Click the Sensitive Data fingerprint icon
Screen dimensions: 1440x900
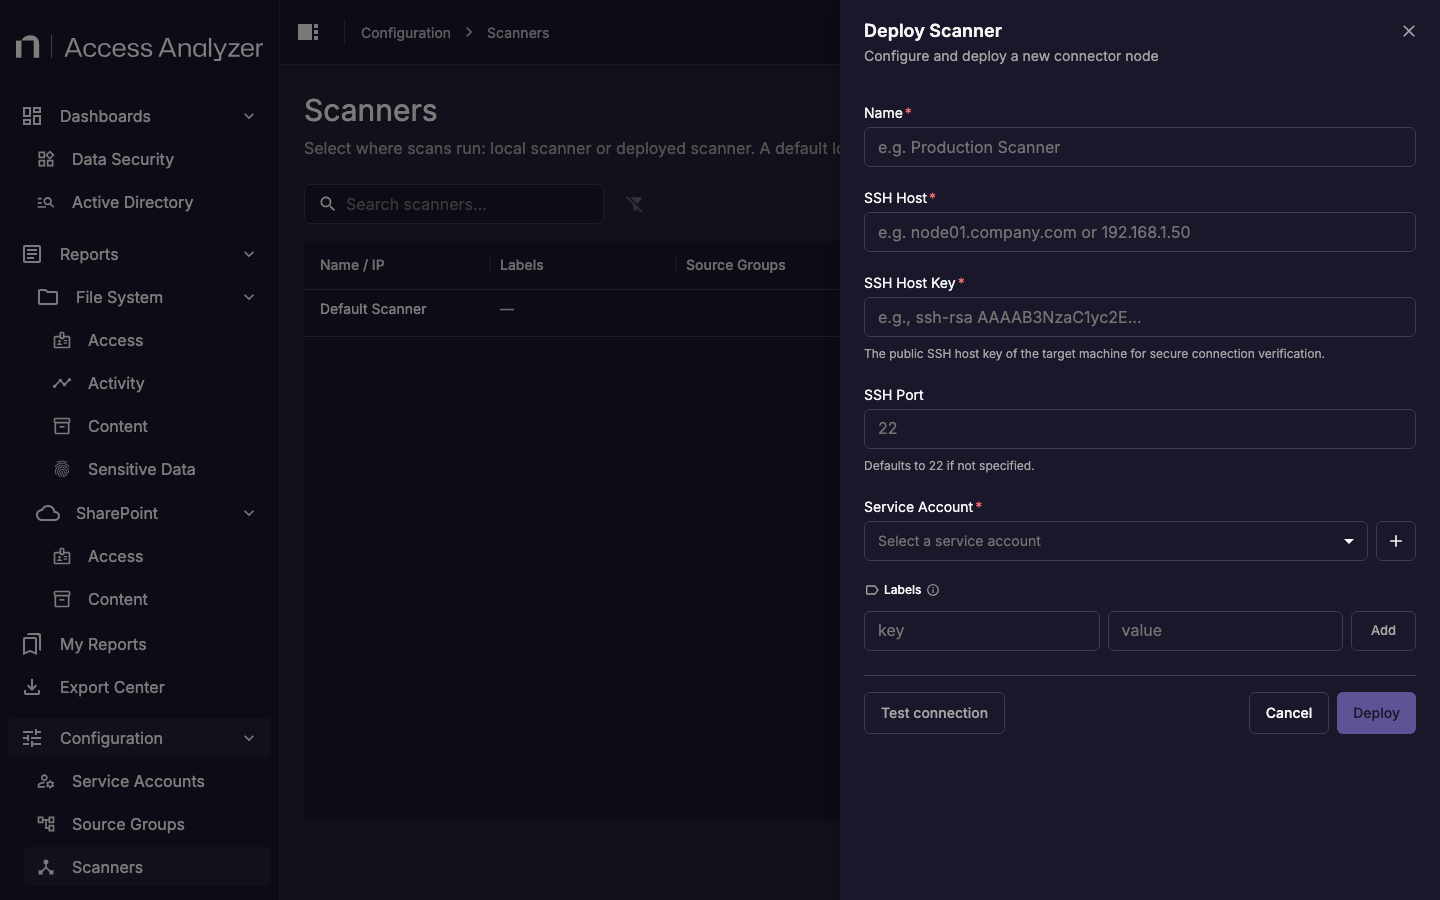point(62,469)
